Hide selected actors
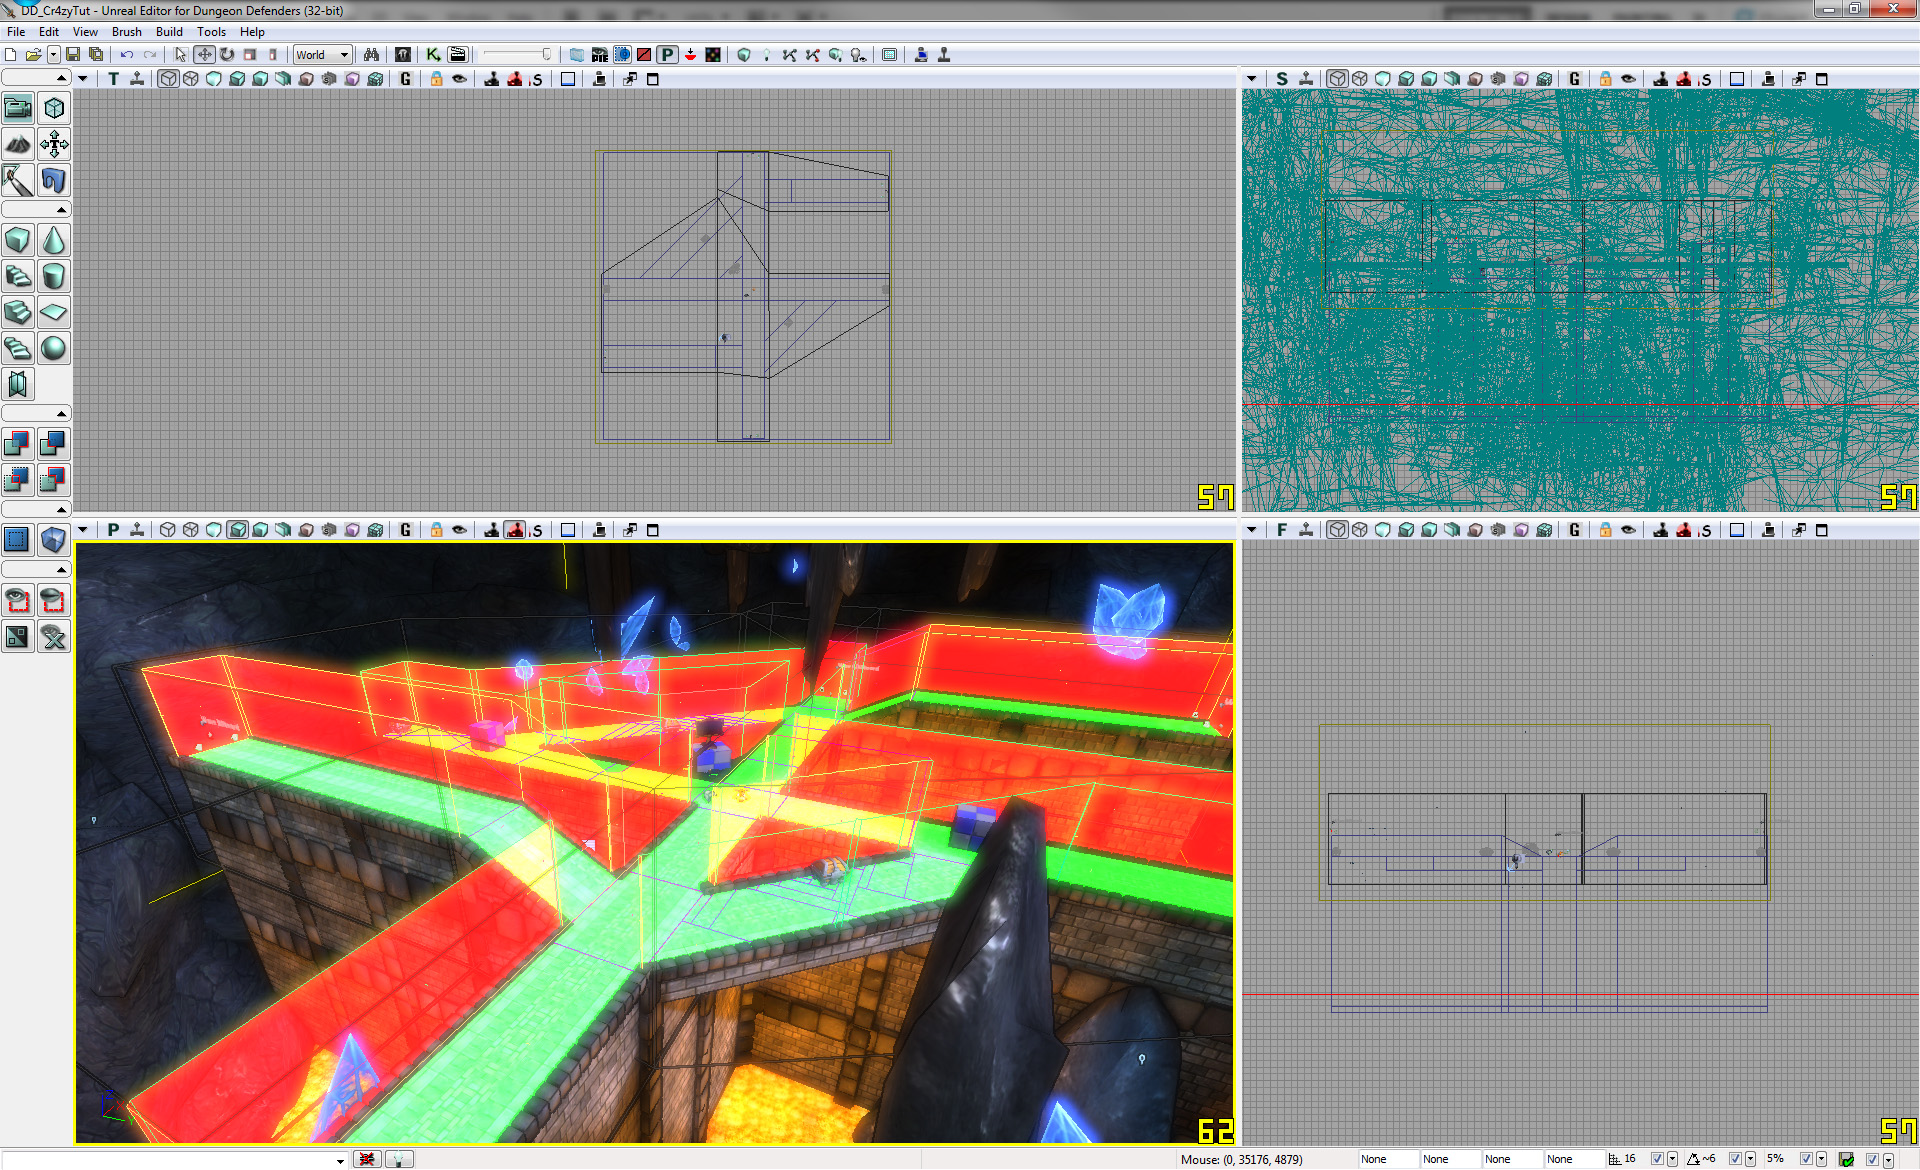Image resolution: width=1920 pixels, height=1170 pixels. coord(54,600)
